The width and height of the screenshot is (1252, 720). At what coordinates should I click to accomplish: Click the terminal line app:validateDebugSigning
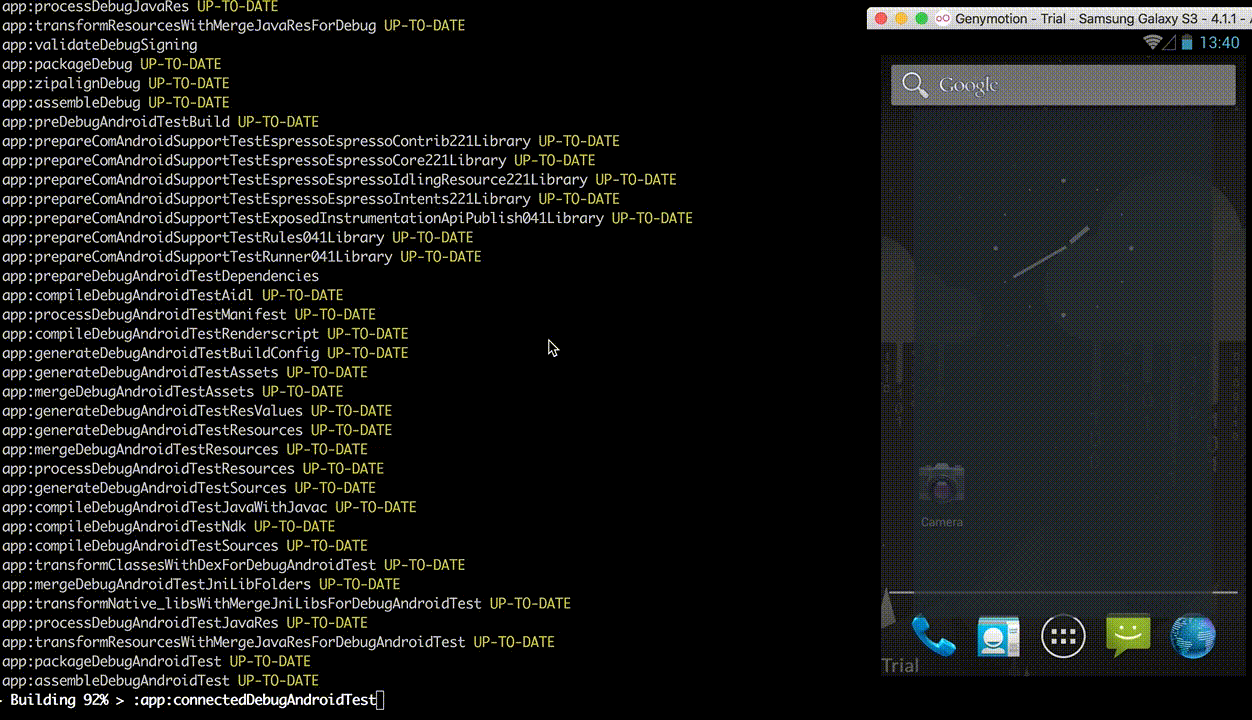100,45
